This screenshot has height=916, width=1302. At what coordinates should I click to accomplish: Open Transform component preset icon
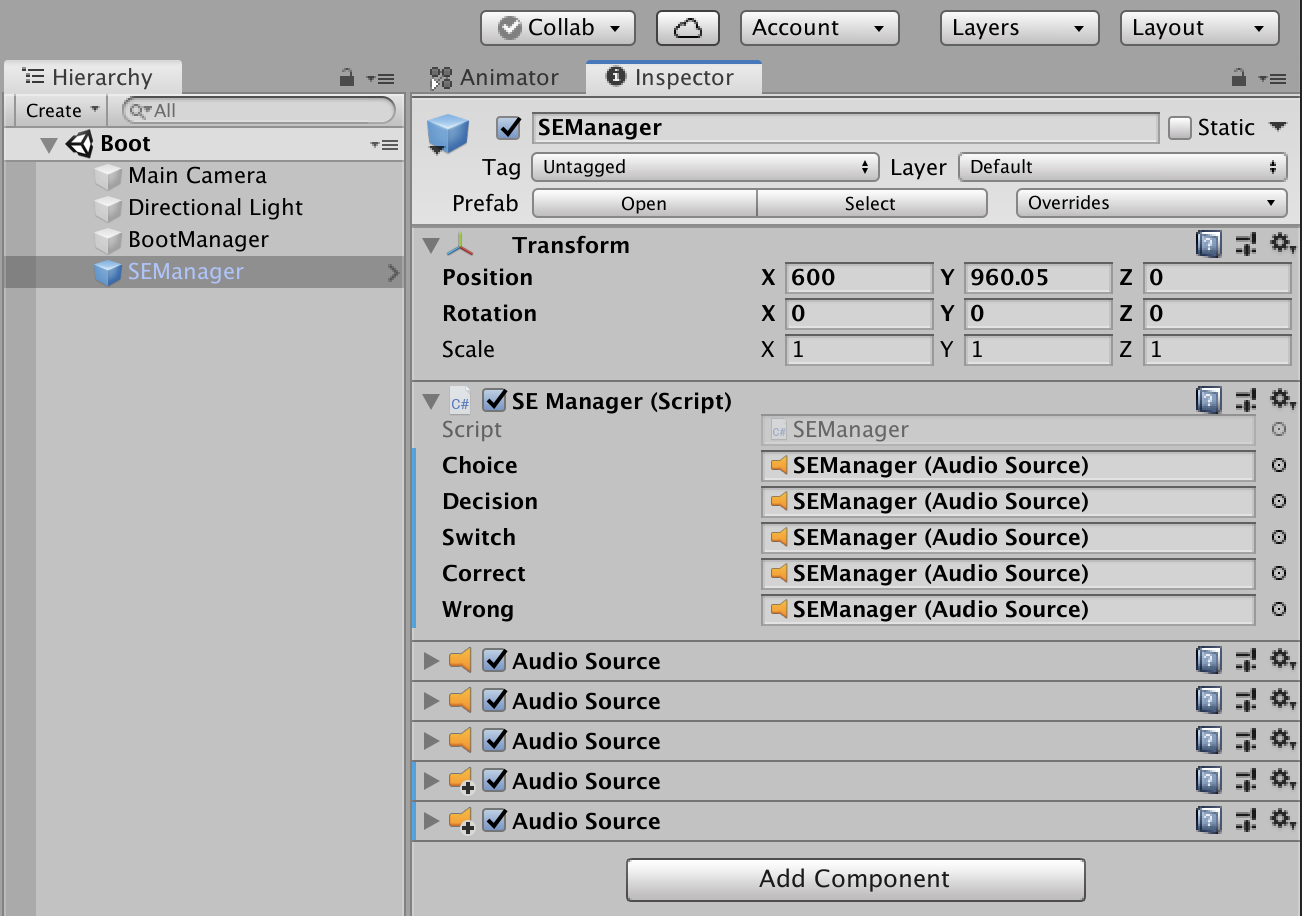(x=1246, y=244)
